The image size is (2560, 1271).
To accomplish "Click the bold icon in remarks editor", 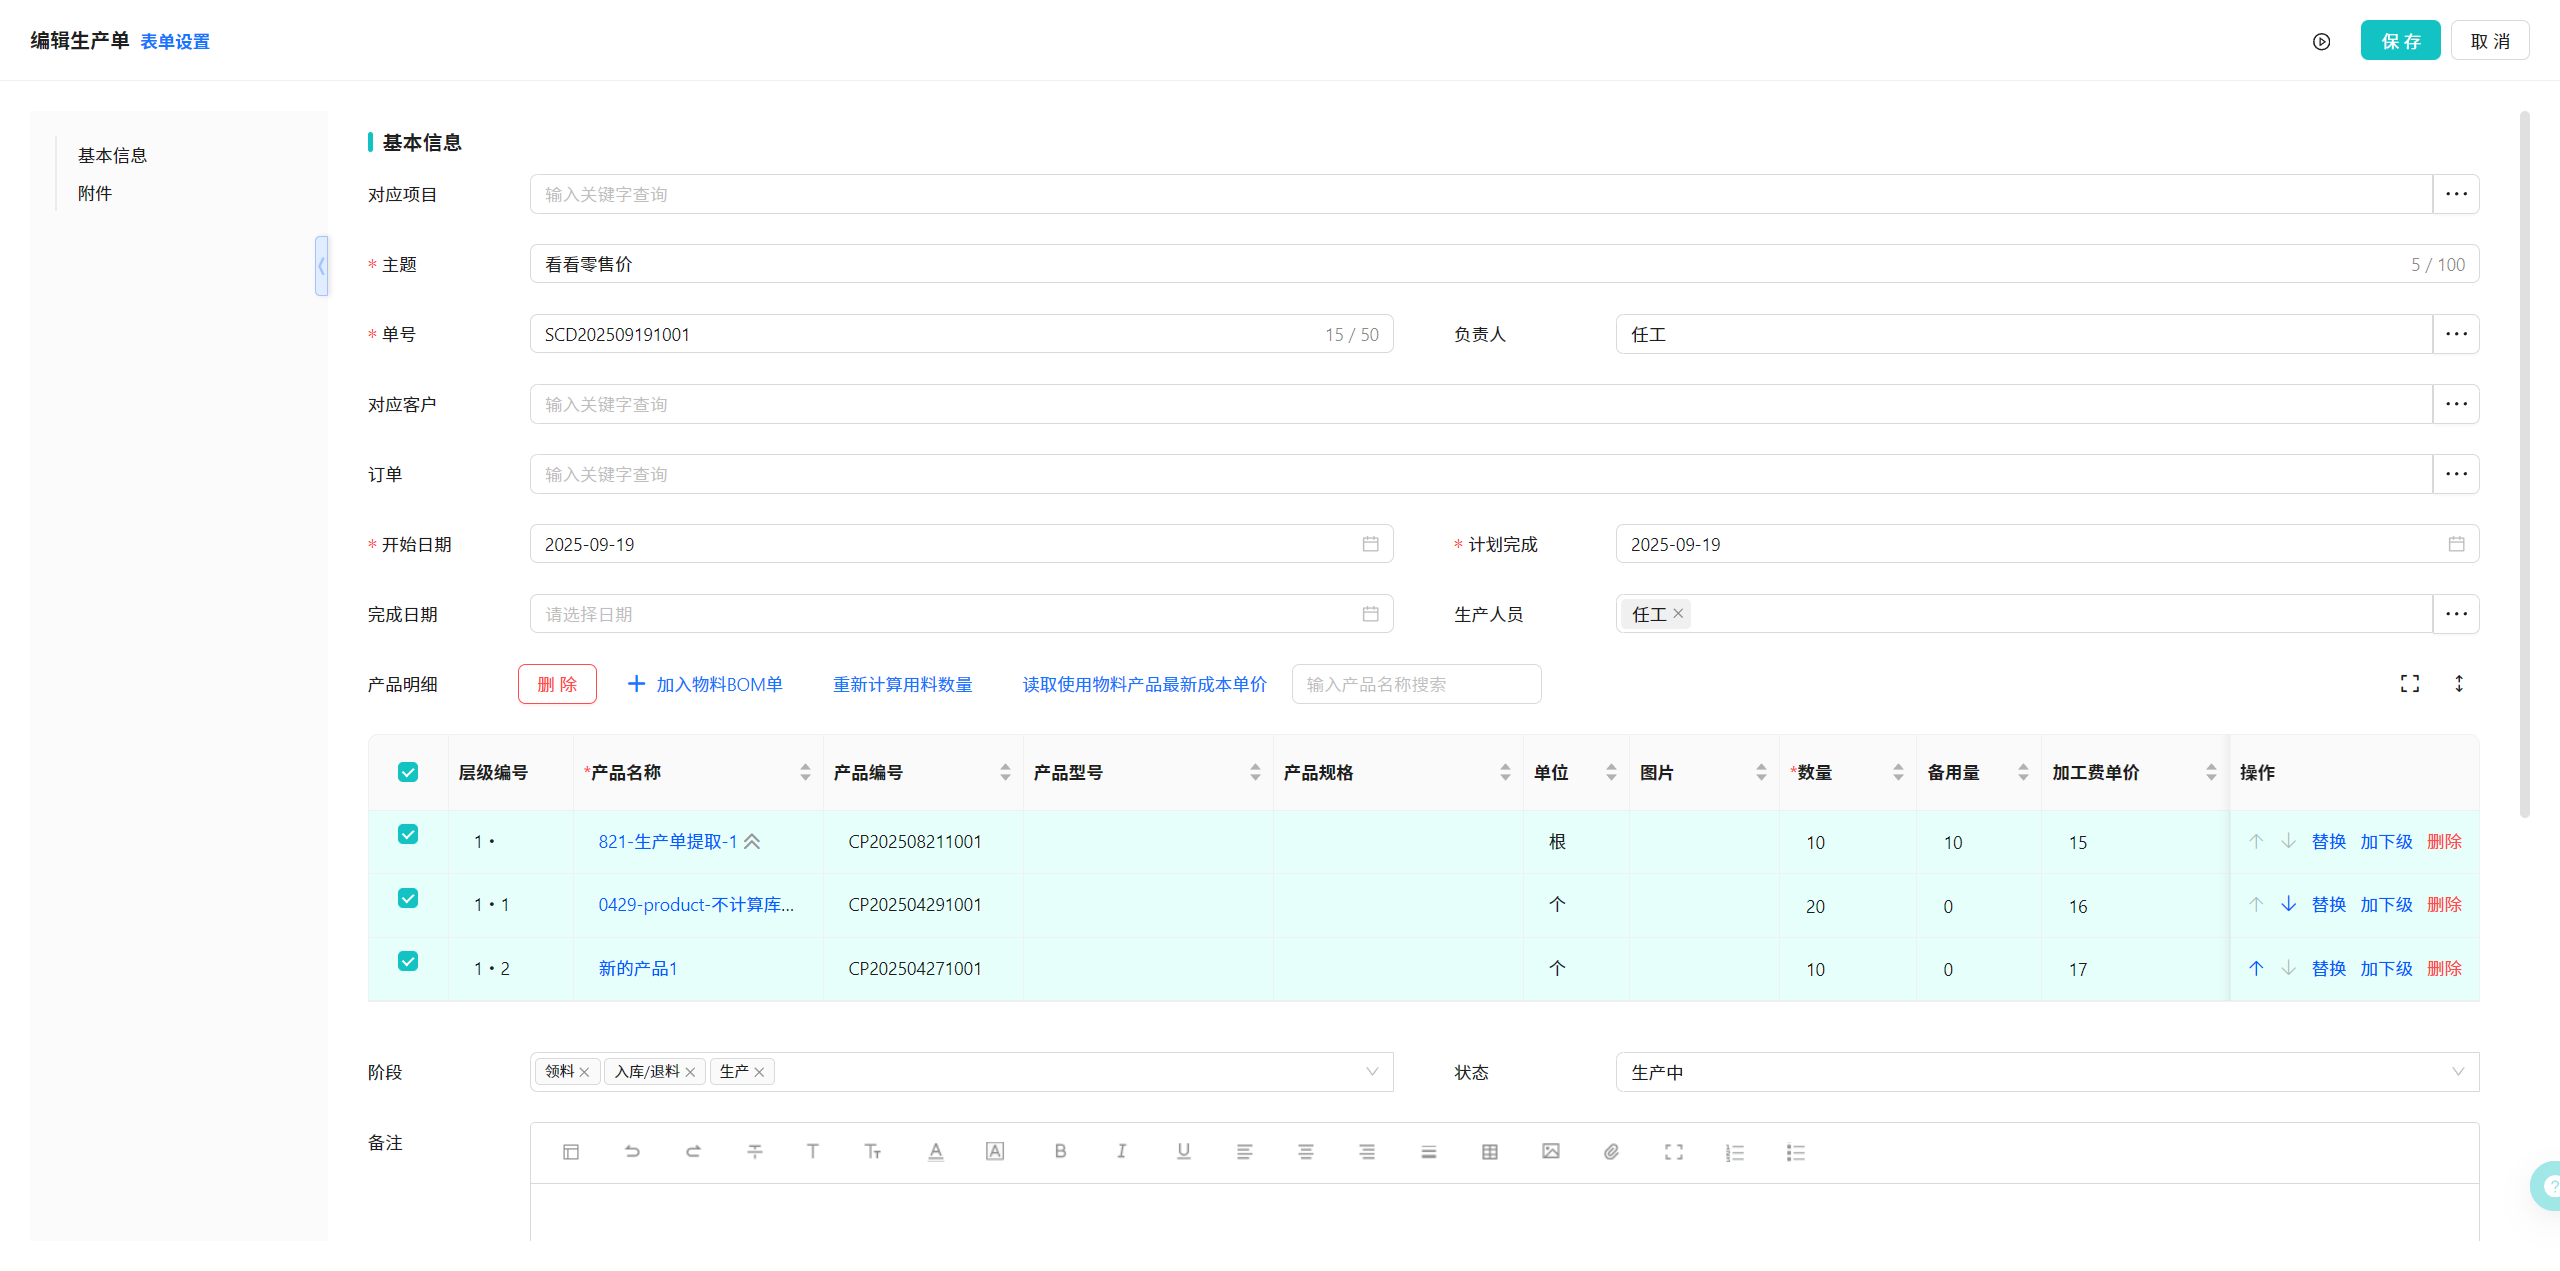I will 1060,1152.
